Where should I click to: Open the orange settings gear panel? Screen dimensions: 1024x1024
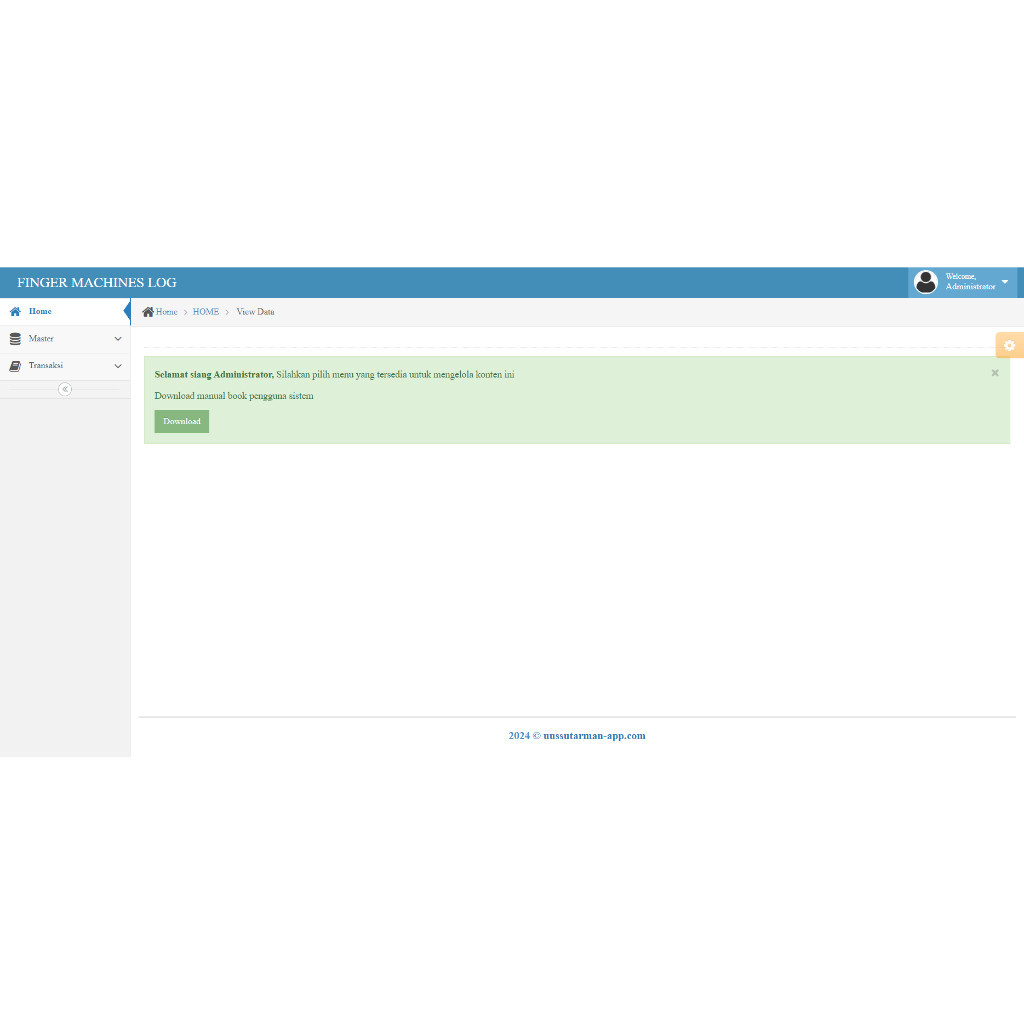(1010, 345)
